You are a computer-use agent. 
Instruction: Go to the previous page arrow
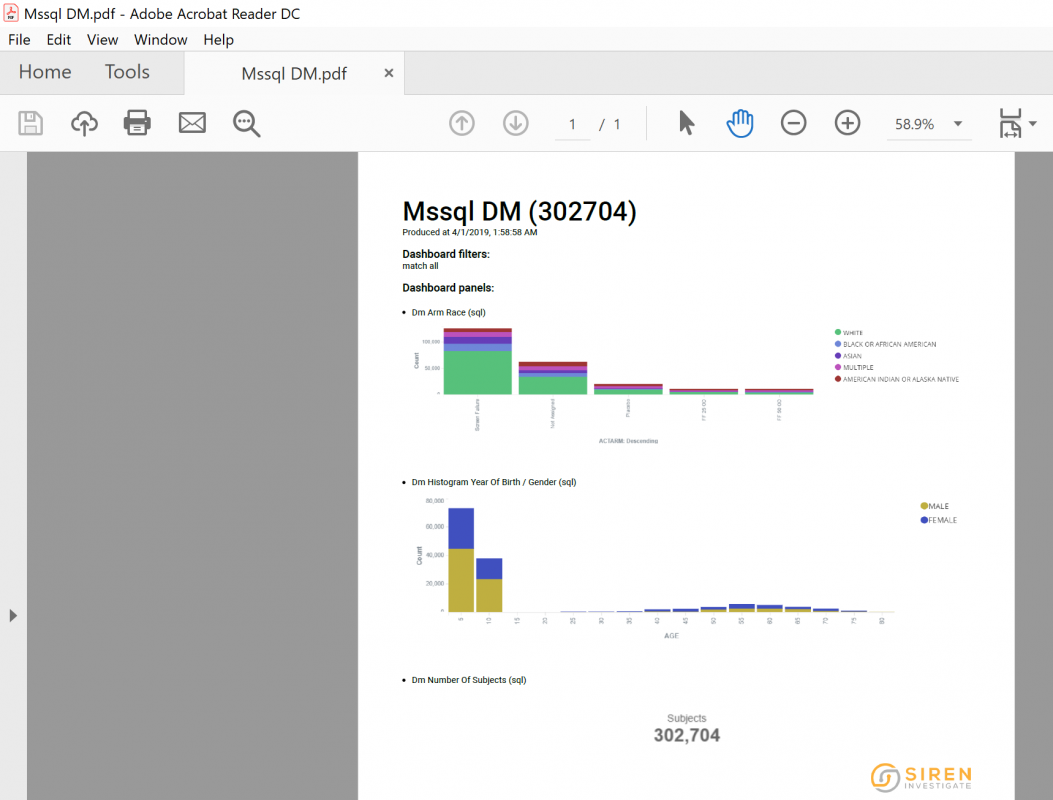point(461,124)
